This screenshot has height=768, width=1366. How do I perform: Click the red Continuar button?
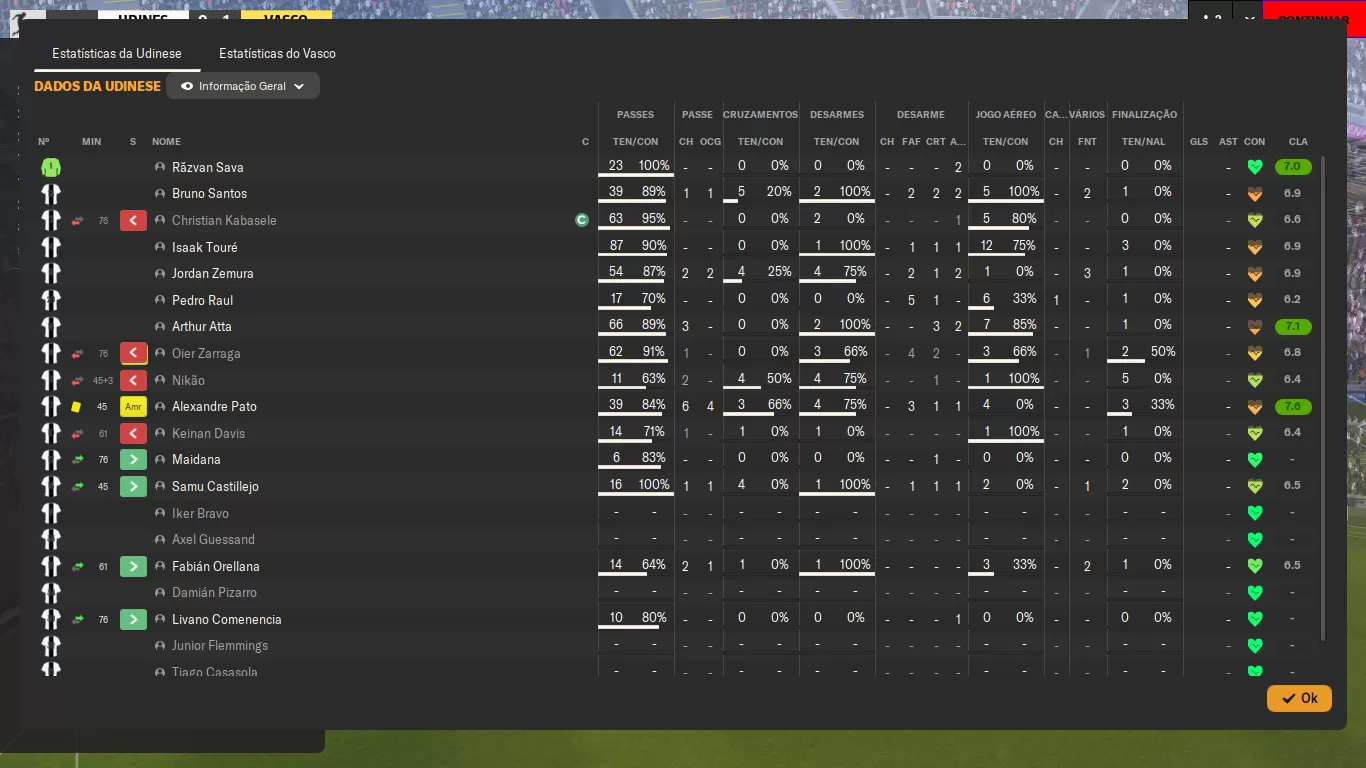(x=1314, y=19)
